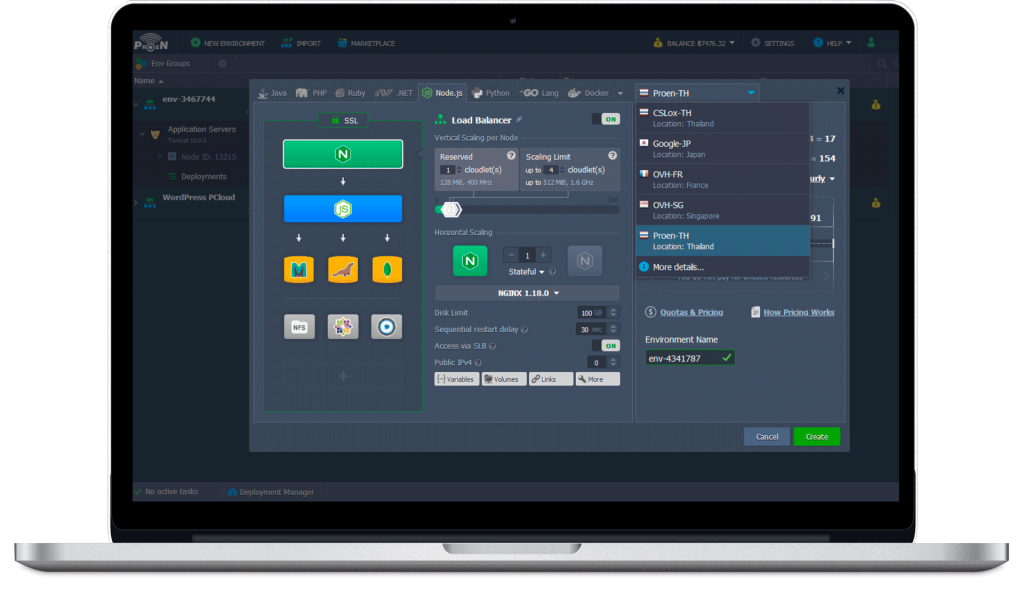Open the Marketplace from the top bar
This screenshot has width=1024, height=591.
(x=366, y=43)
